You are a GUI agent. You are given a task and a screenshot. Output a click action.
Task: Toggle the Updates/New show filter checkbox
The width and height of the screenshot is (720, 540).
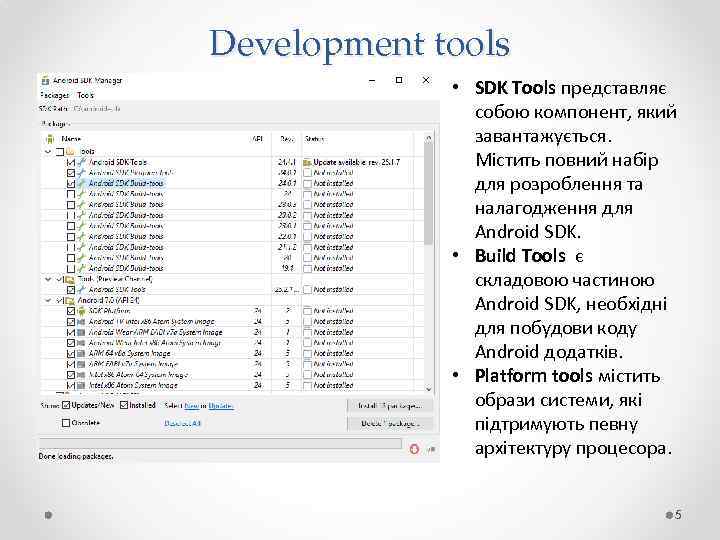pos(66,405)
